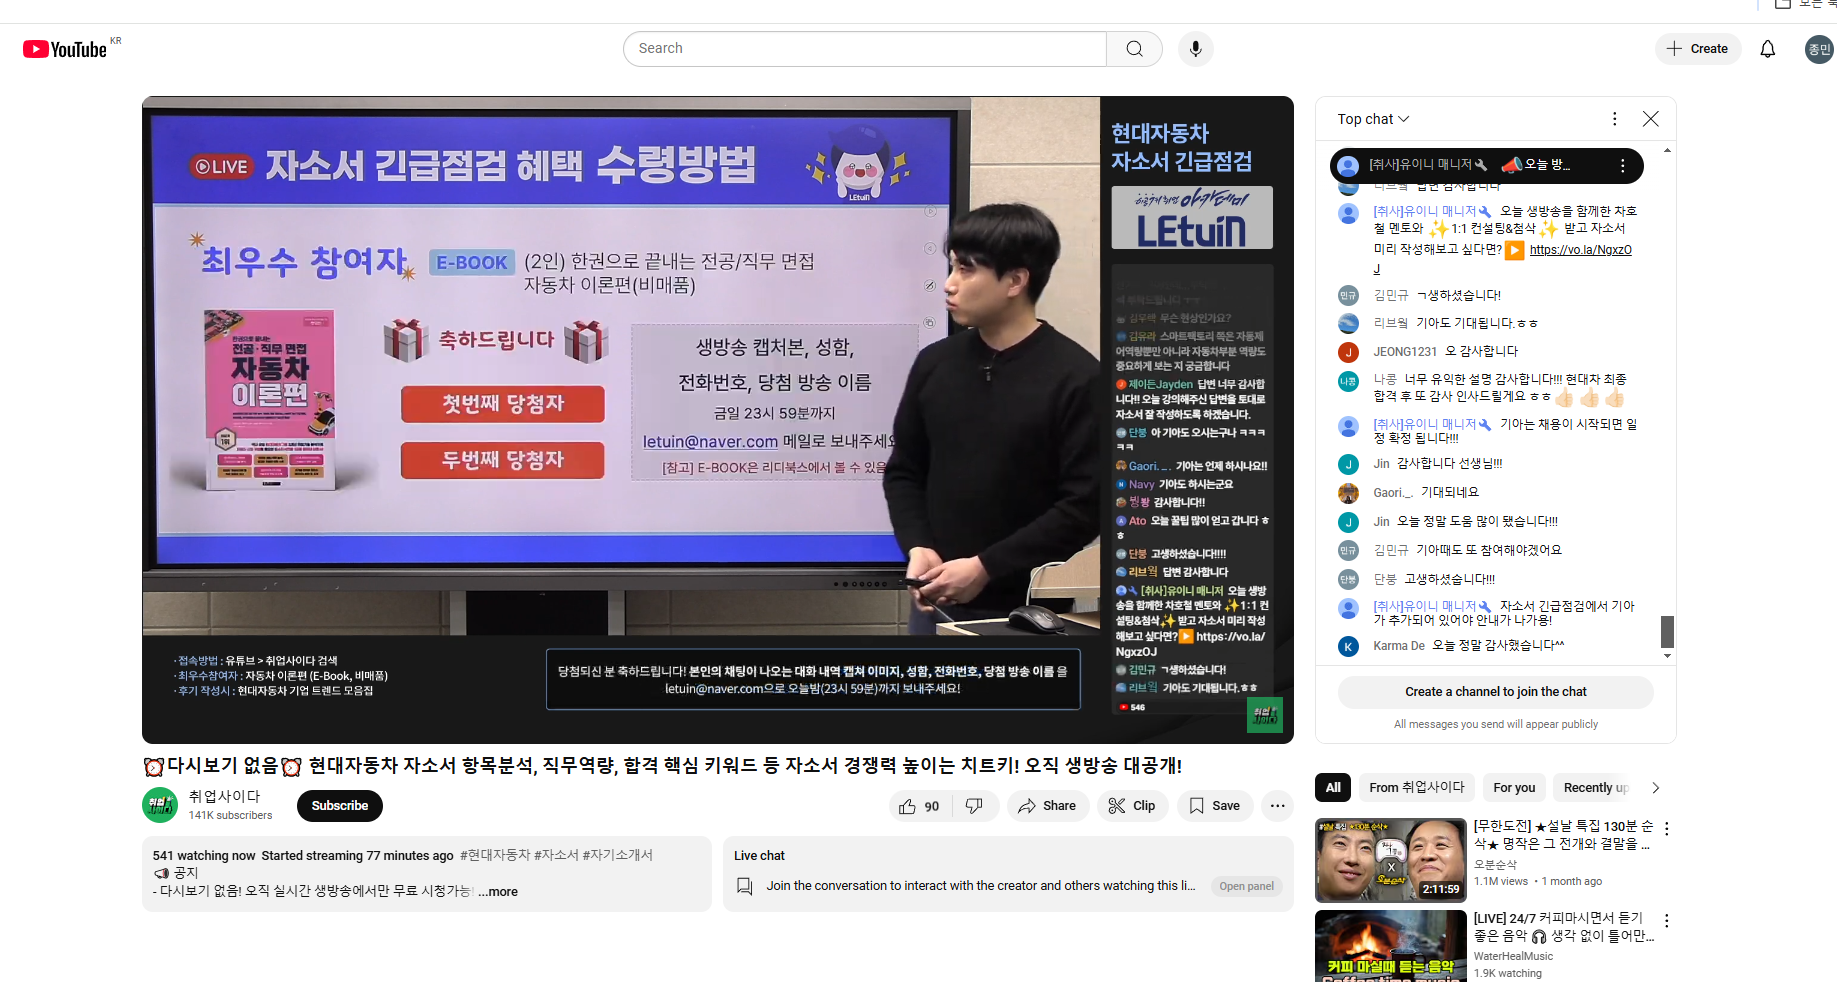This screenshot has height=982, width=1837.
Task: Focus the Search input field
Action: 865,49
